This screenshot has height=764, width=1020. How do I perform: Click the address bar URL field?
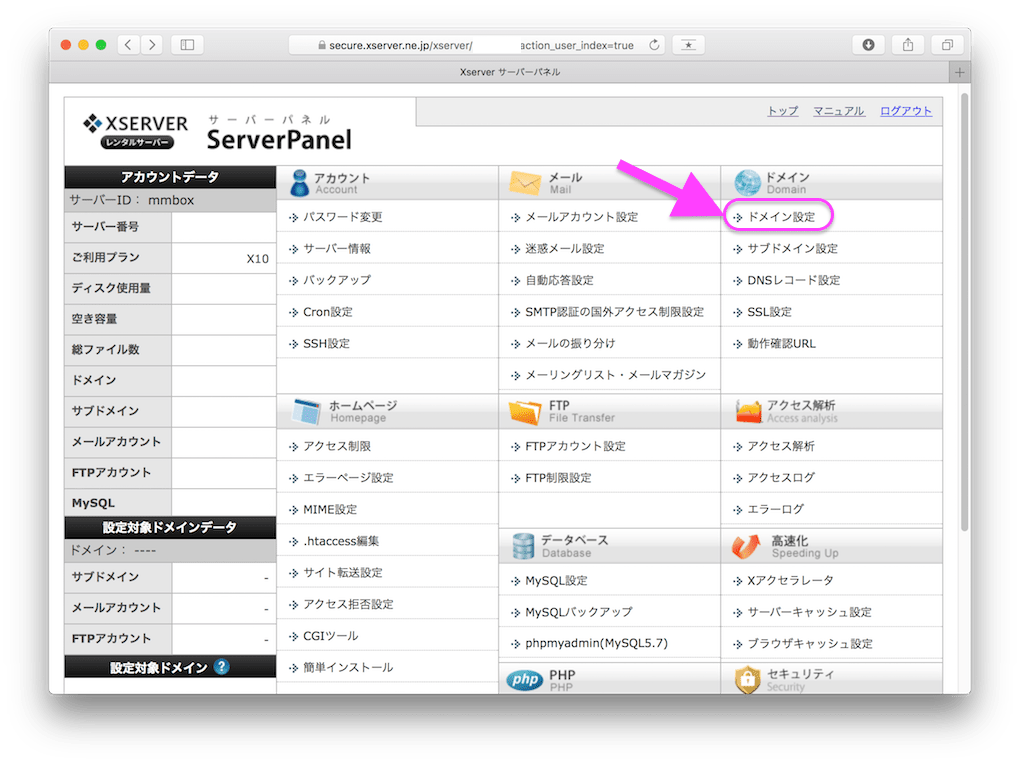(x=476, y=45)
